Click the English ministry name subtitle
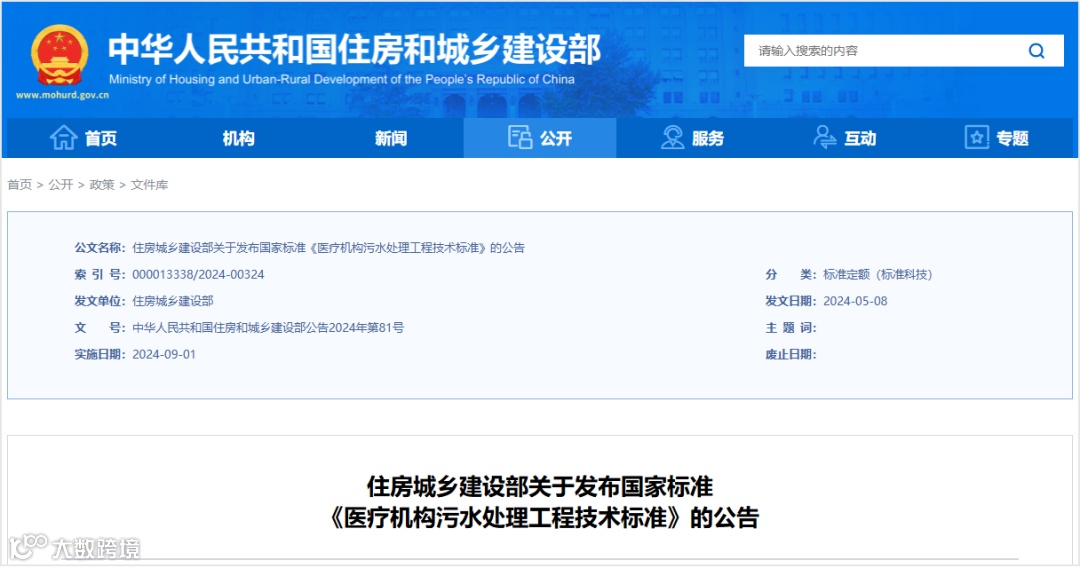 (x=342, y=79)
